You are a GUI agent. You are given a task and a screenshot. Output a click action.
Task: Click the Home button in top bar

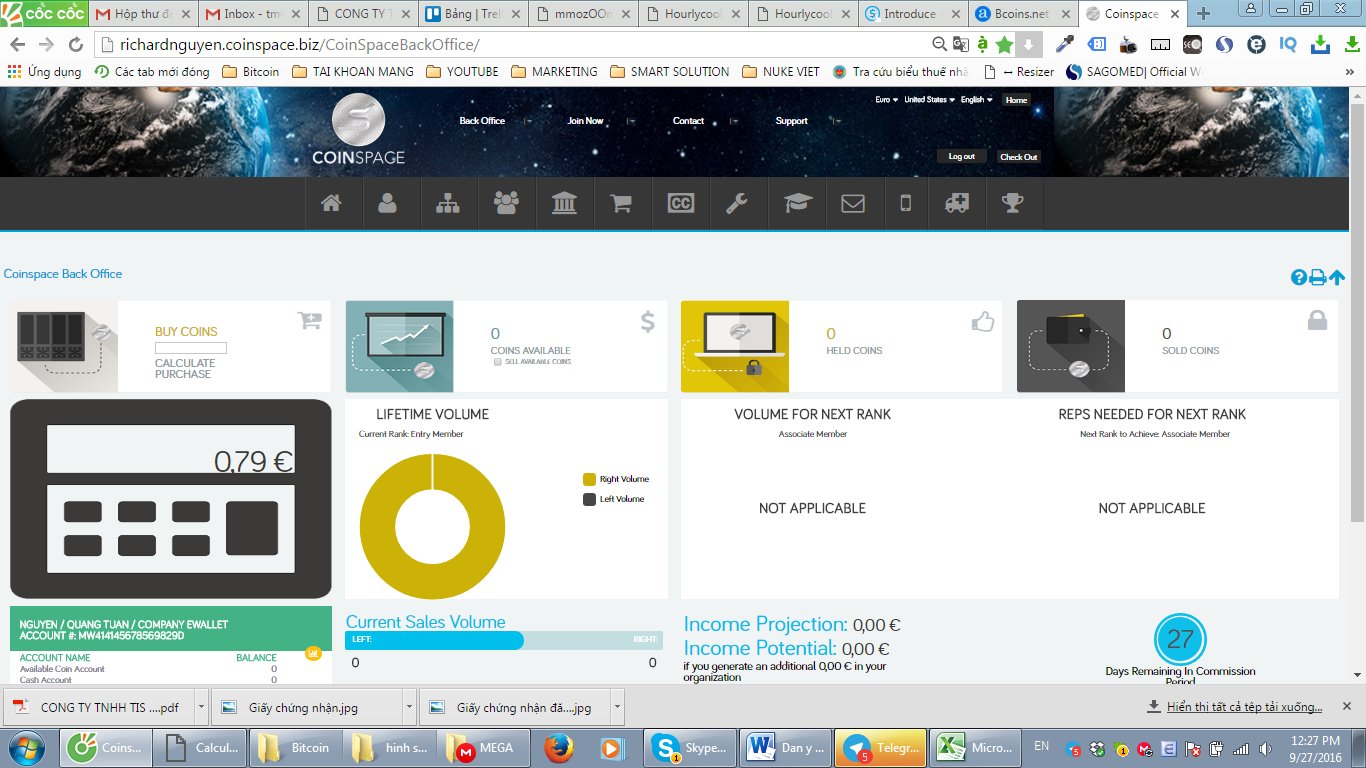(1016, 100)
